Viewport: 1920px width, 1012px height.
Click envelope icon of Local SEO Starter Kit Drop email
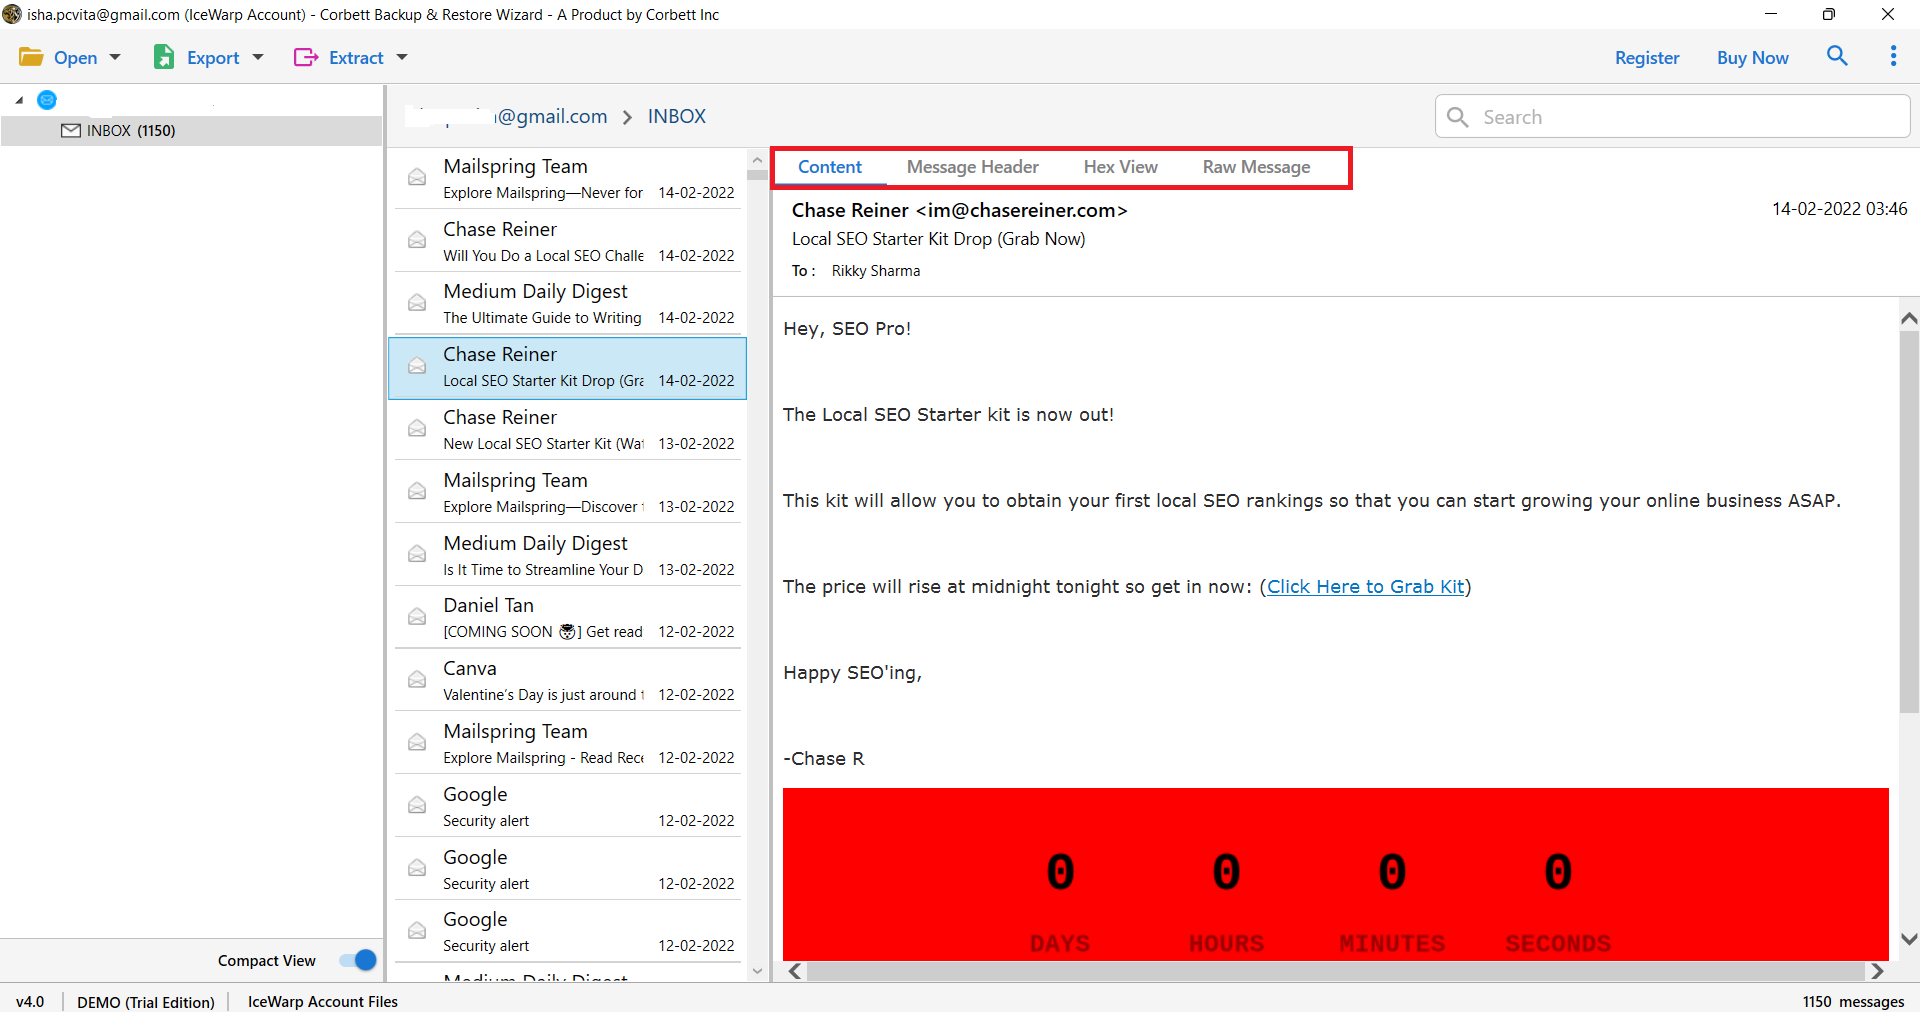[x=417, y=366]
